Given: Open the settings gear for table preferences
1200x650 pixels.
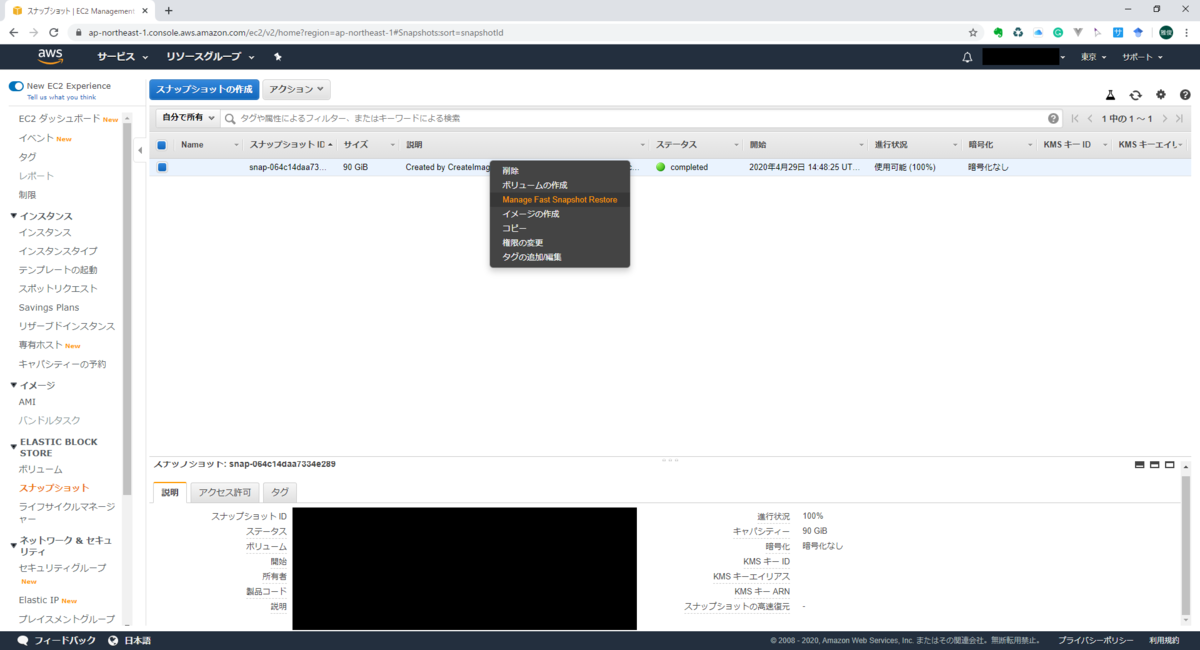Looking at the screenshot, I should (x=1161, y=95).
